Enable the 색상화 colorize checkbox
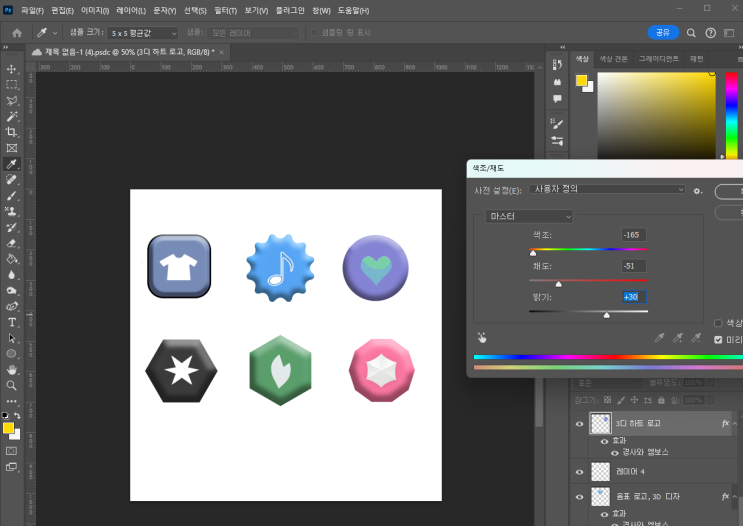Screen dimensions: 743x526 tap(719, 323)
